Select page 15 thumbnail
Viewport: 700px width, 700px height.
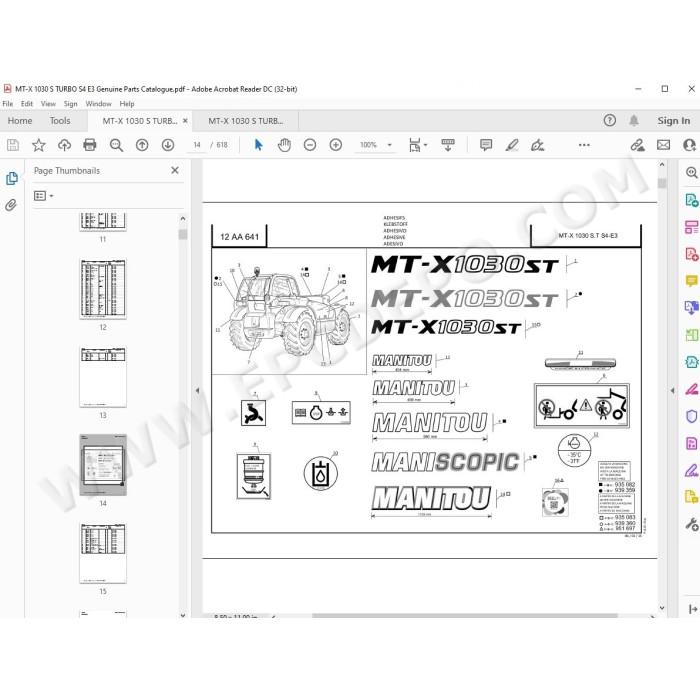tap(103, 553)
